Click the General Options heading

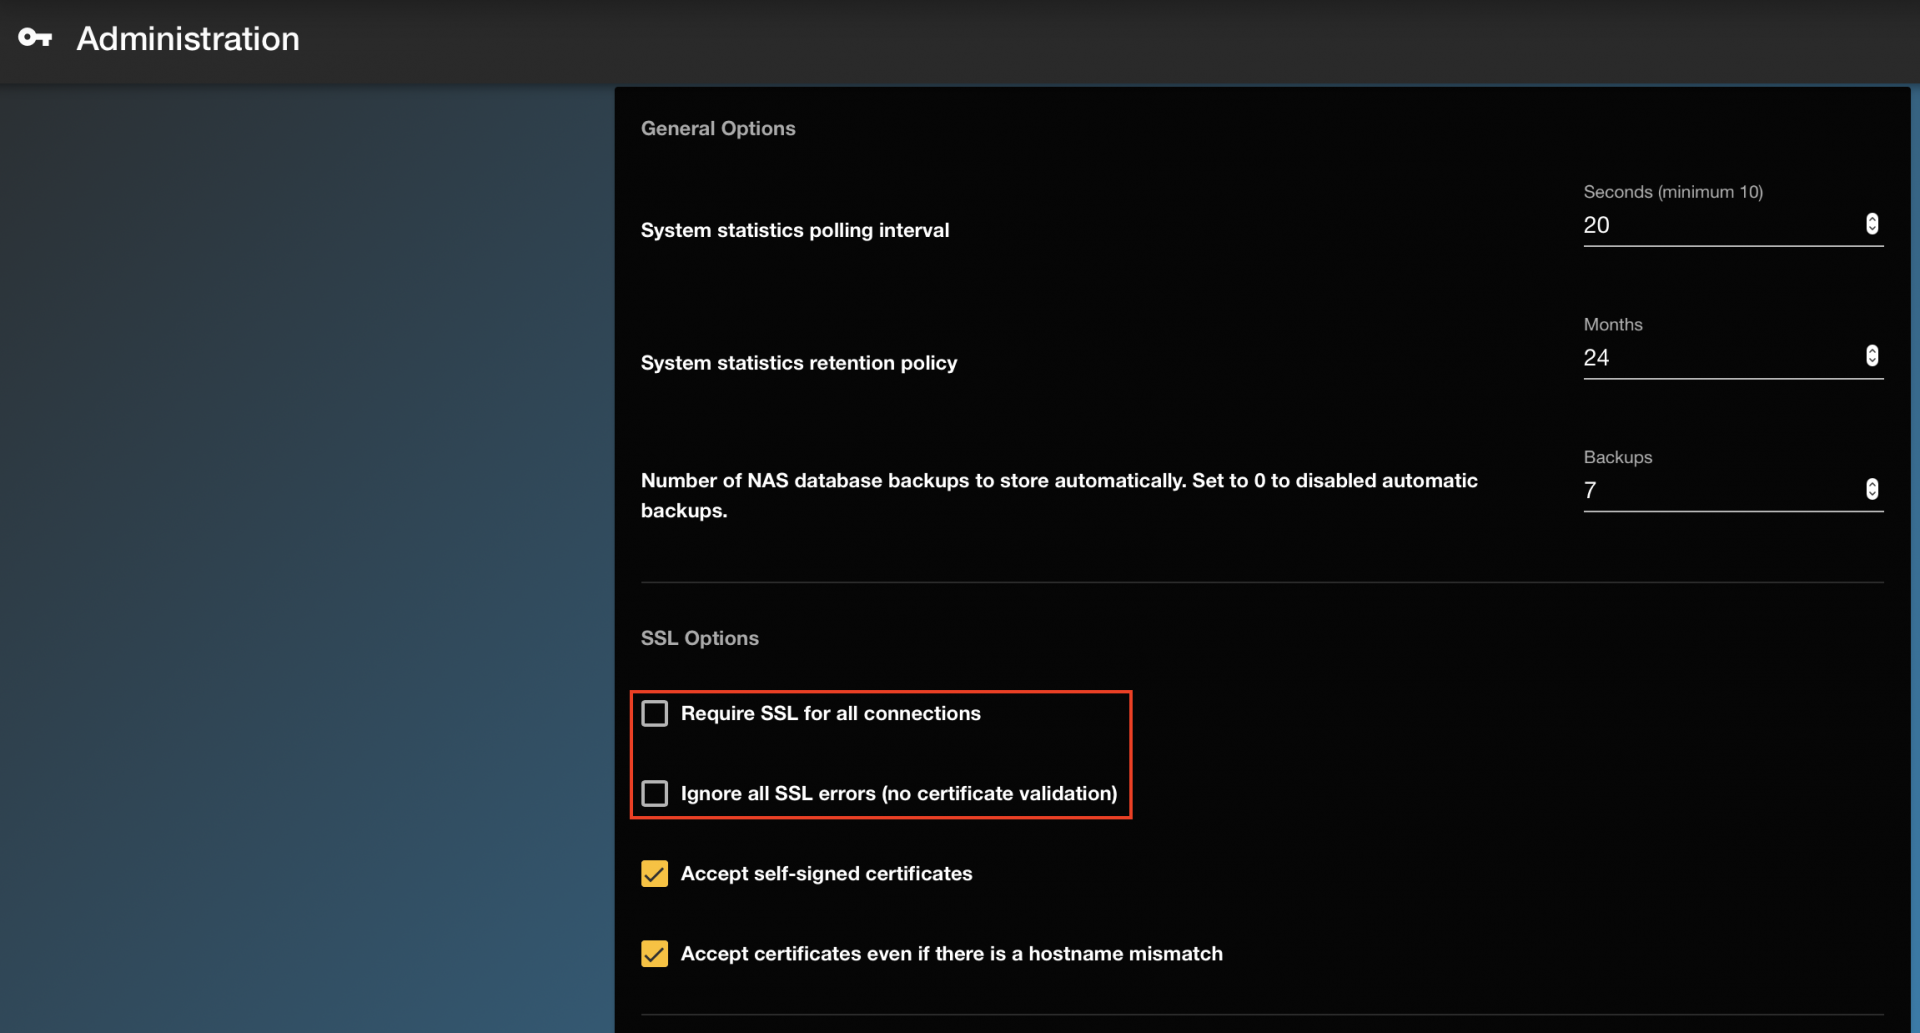(718, 128)
